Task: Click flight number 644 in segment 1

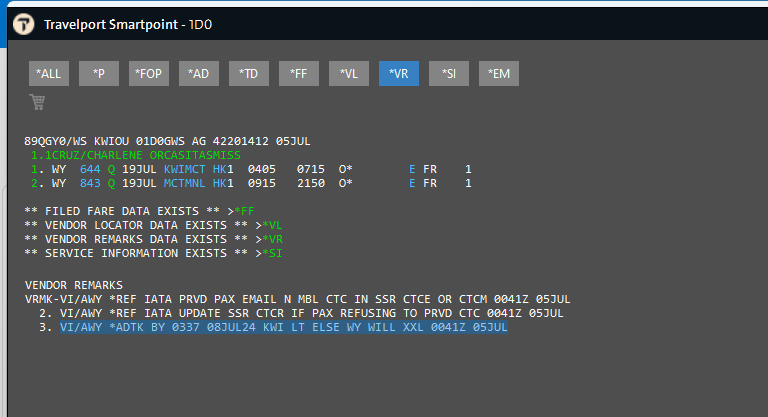Action: tap(90, 169)
